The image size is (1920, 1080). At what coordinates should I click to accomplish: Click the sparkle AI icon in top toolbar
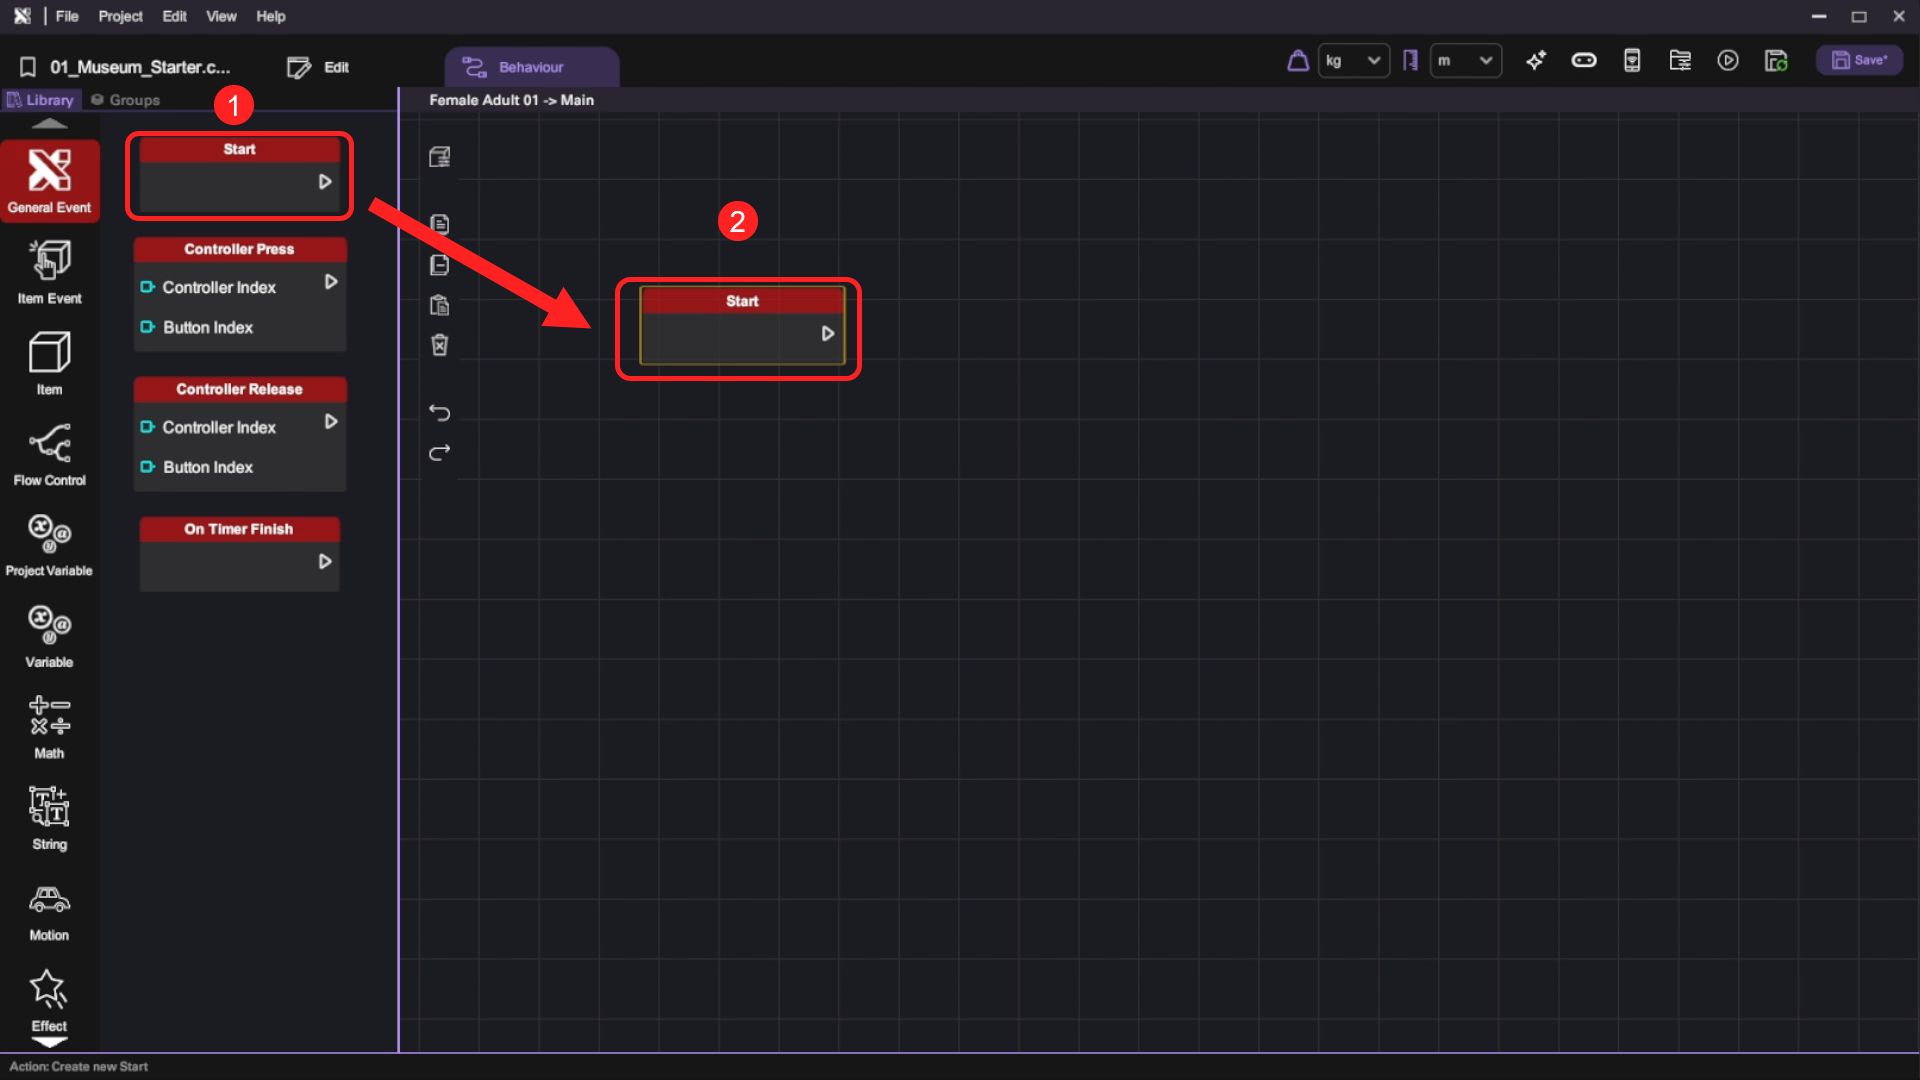click(1536, 61)
